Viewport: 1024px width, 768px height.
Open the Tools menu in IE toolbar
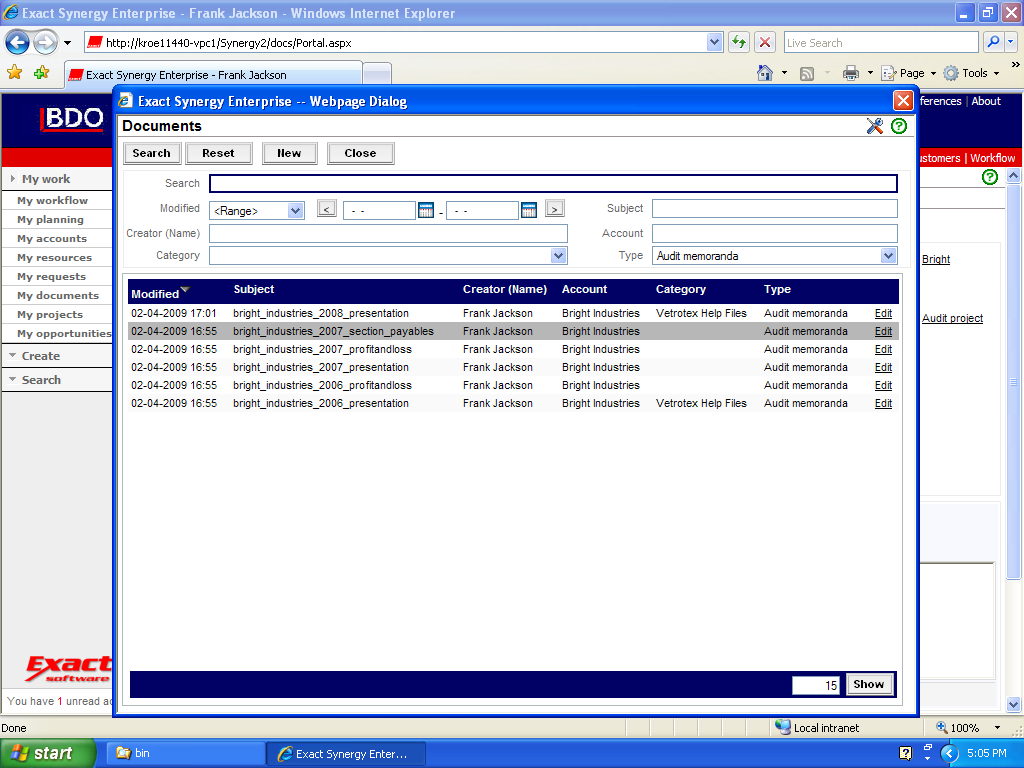[x=971, y=73]
